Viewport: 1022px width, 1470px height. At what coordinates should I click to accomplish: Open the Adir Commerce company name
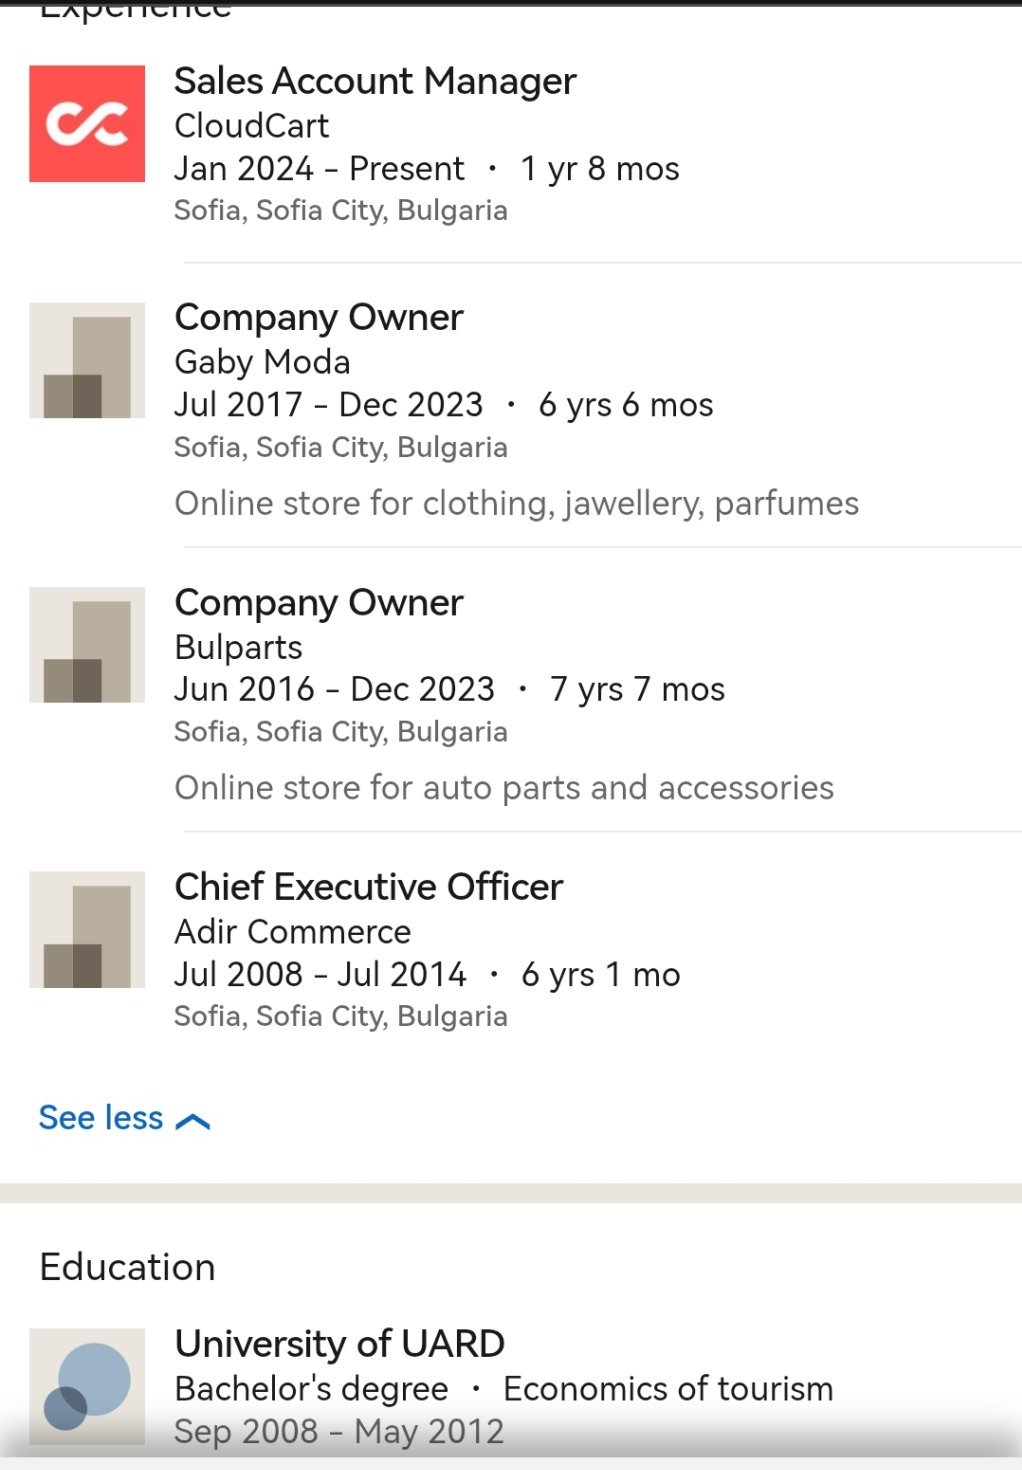pyautogui.click(x=292, y=932)
